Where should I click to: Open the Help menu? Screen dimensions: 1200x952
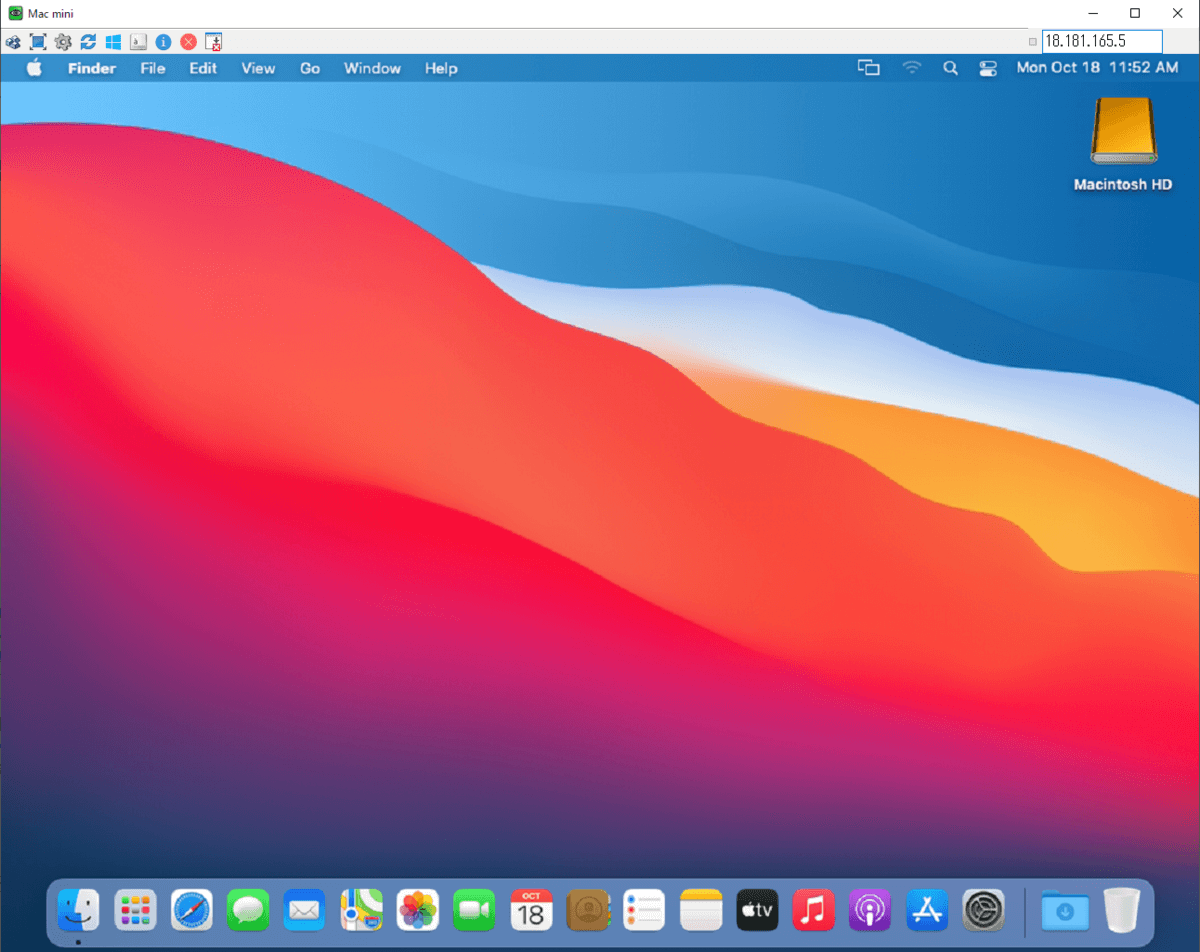click(441, 68)
